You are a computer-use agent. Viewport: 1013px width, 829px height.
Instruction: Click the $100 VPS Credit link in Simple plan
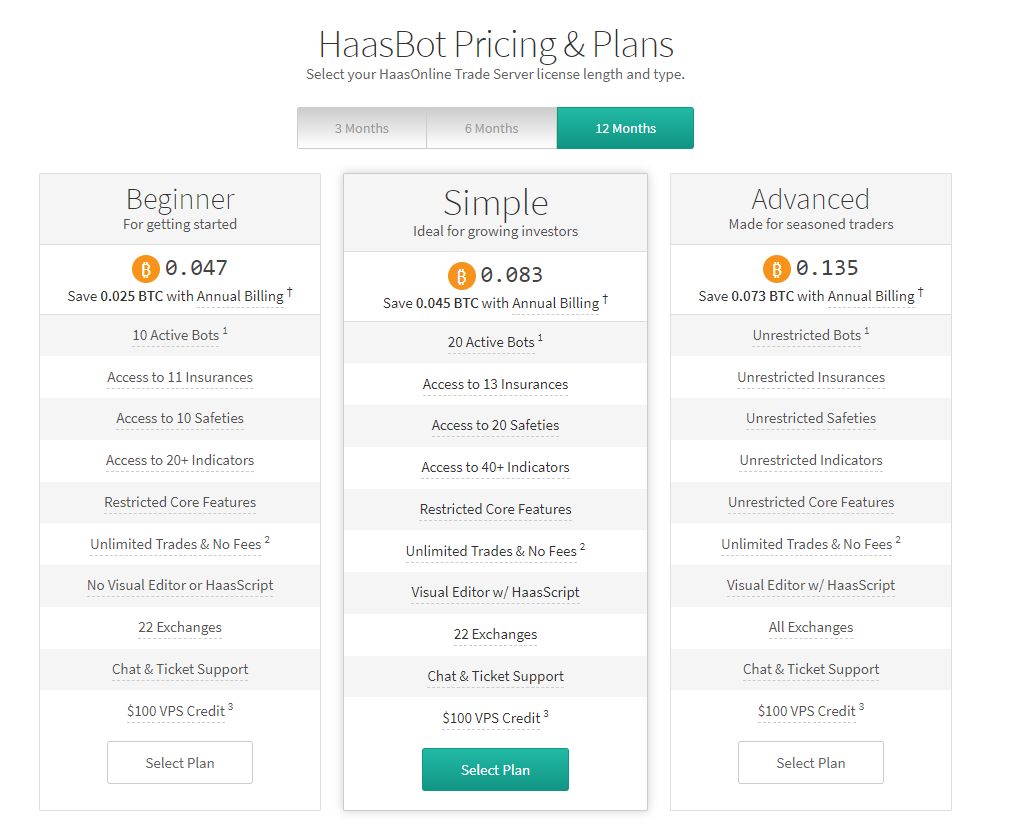[492, 718]
